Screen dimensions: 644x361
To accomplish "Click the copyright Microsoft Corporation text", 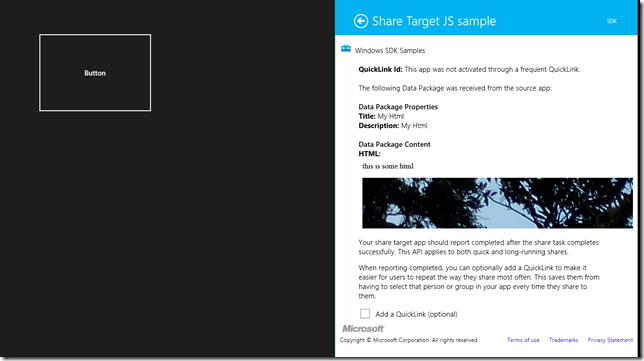I will pyautogui.click(x=409, y=340).
